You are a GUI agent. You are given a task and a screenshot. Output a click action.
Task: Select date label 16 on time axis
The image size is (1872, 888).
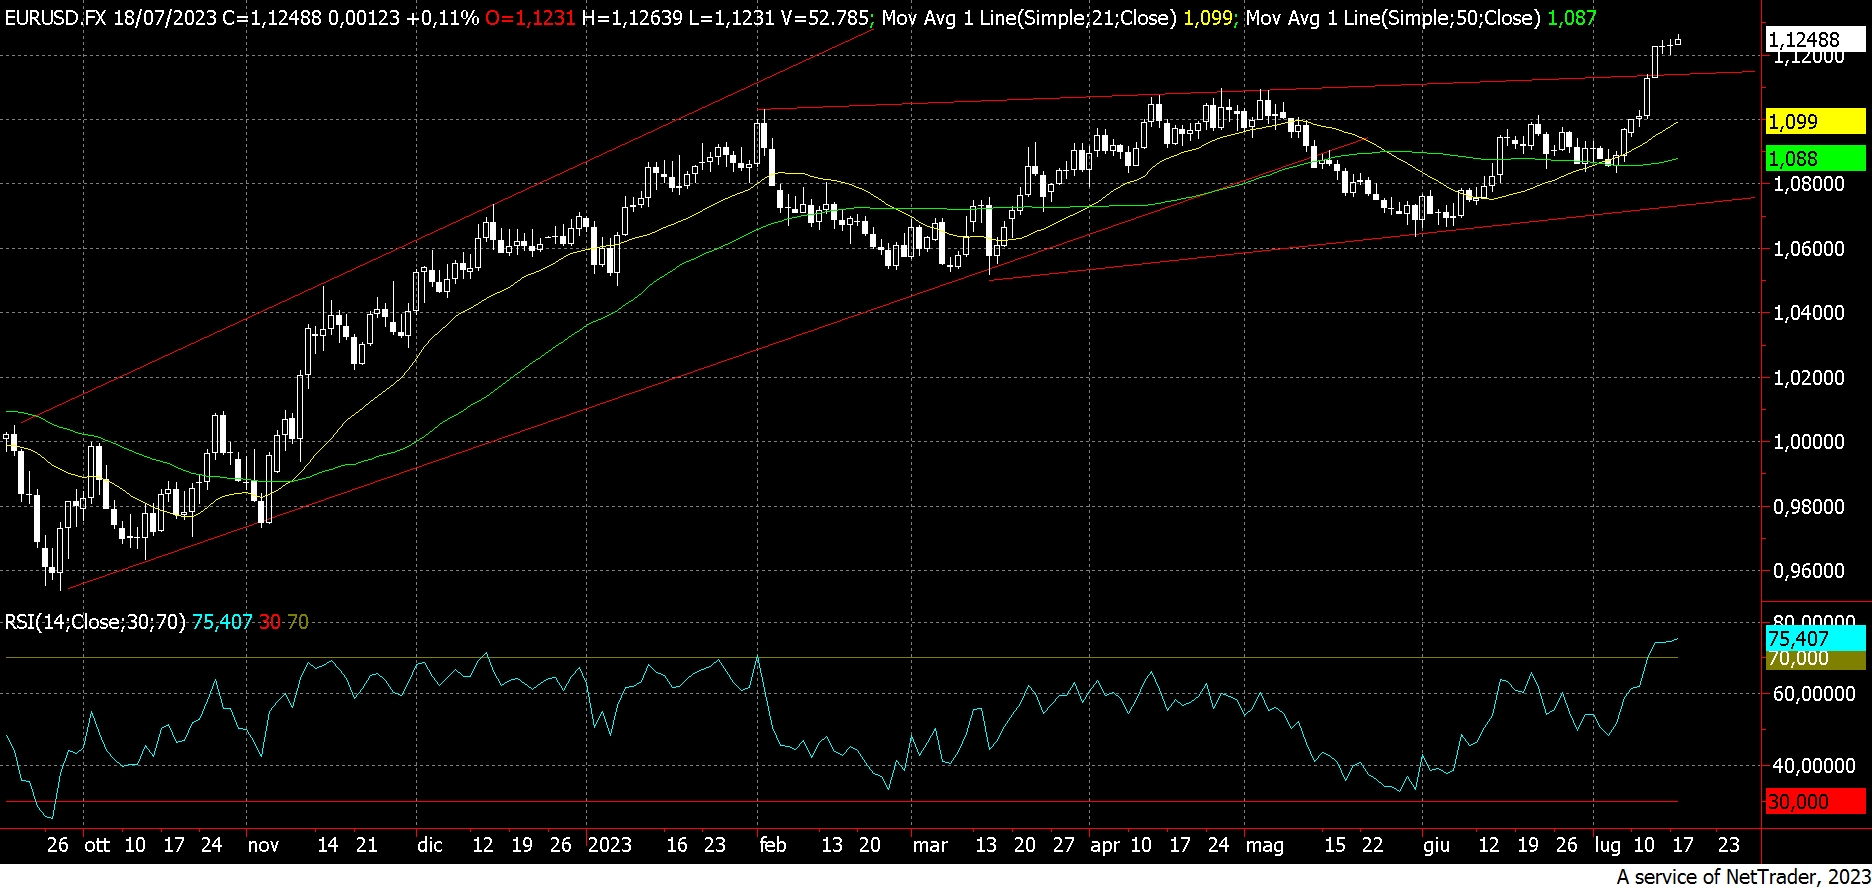(x=677, y=845)
